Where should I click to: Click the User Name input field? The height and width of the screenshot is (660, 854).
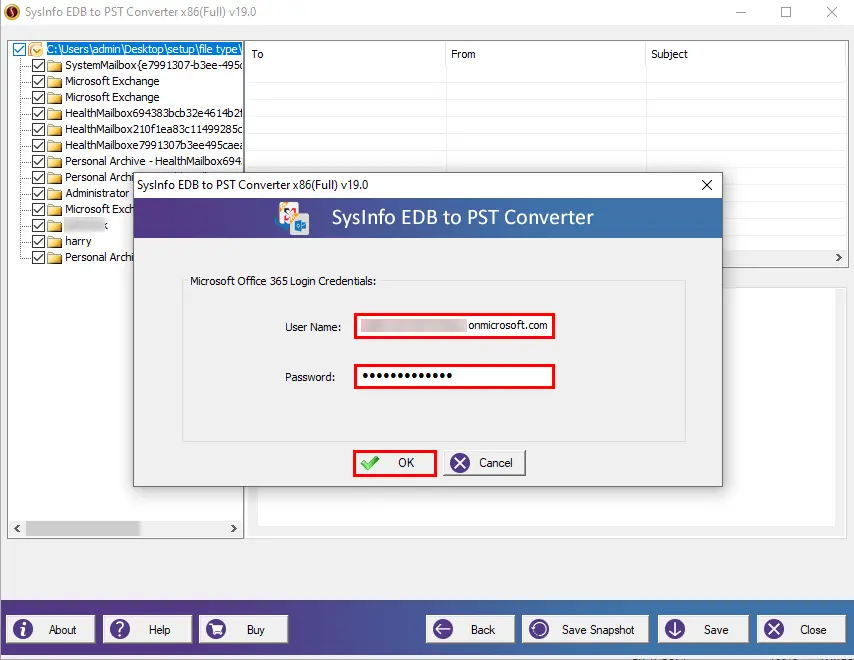(x=454, y=326)
